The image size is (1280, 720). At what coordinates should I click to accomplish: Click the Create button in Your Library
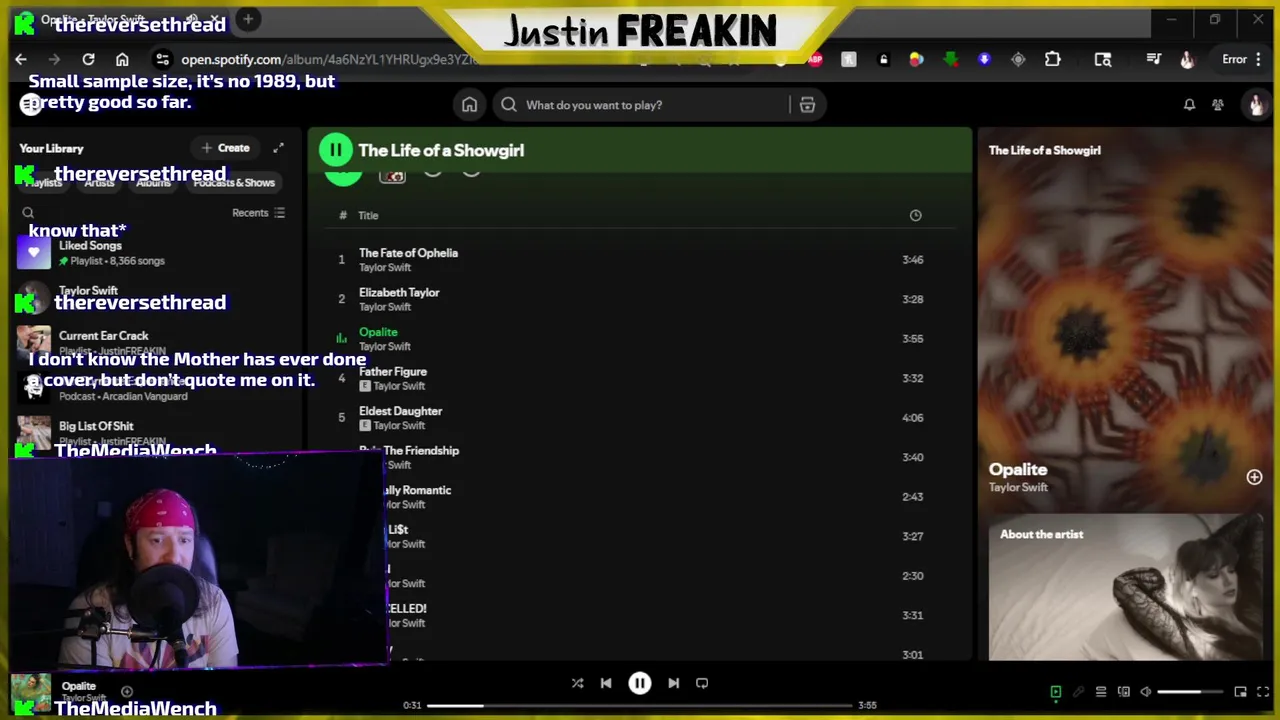(x=225, y=148)
